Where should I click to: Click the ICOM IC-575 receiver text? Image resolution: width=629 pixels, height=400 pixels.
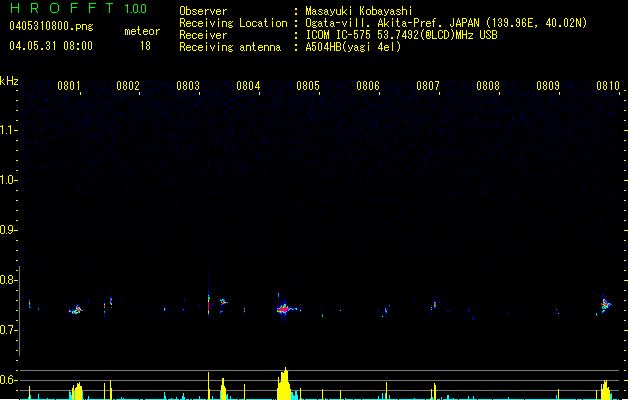tap(401, 35)
